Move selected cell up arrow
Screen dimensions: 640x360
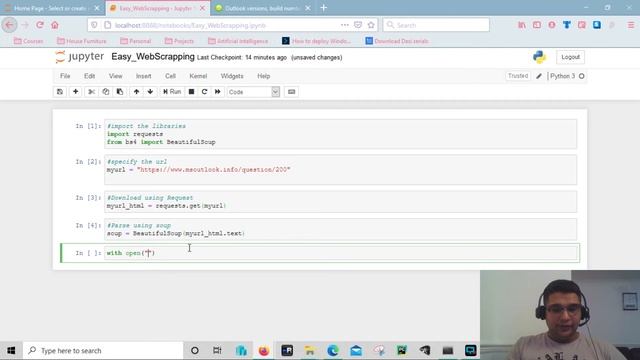coord(136,92)
